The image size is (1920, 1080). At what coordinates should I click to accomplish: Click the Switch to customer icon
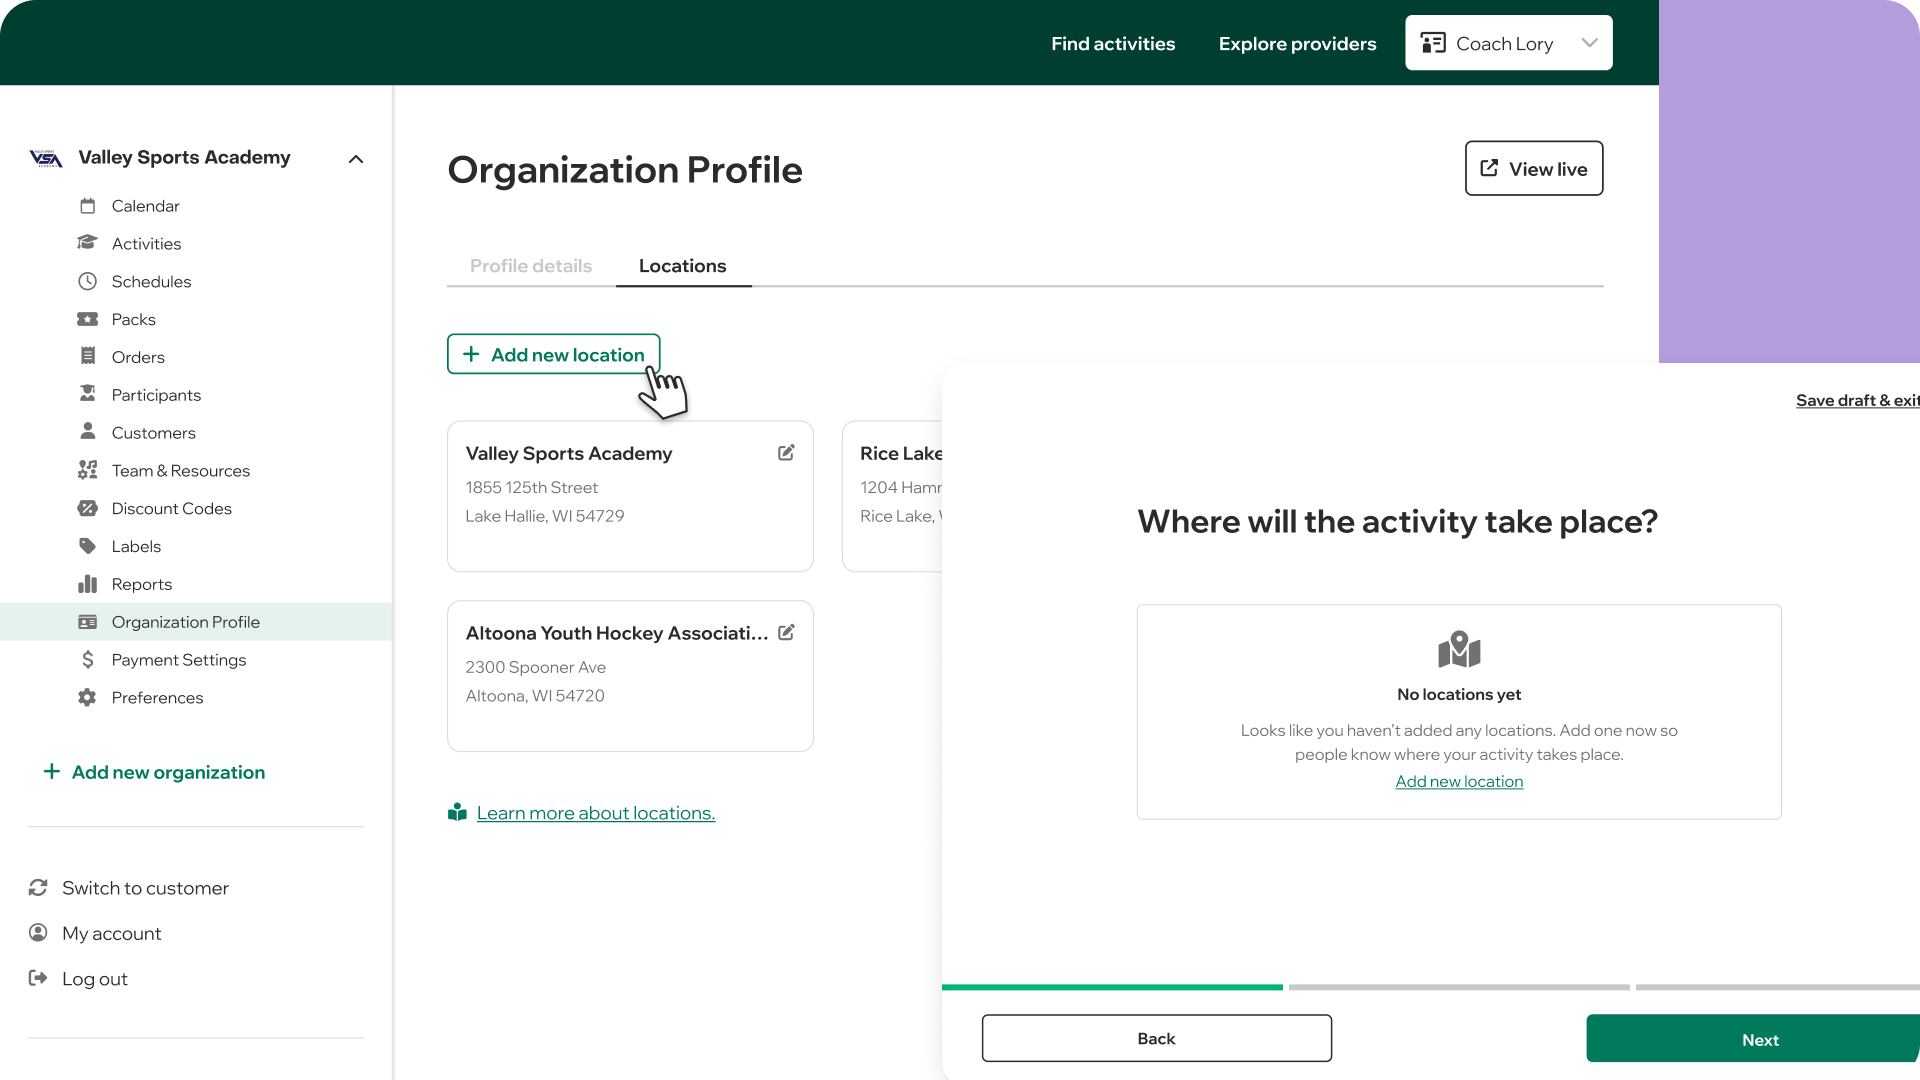(x=38, y=888)
